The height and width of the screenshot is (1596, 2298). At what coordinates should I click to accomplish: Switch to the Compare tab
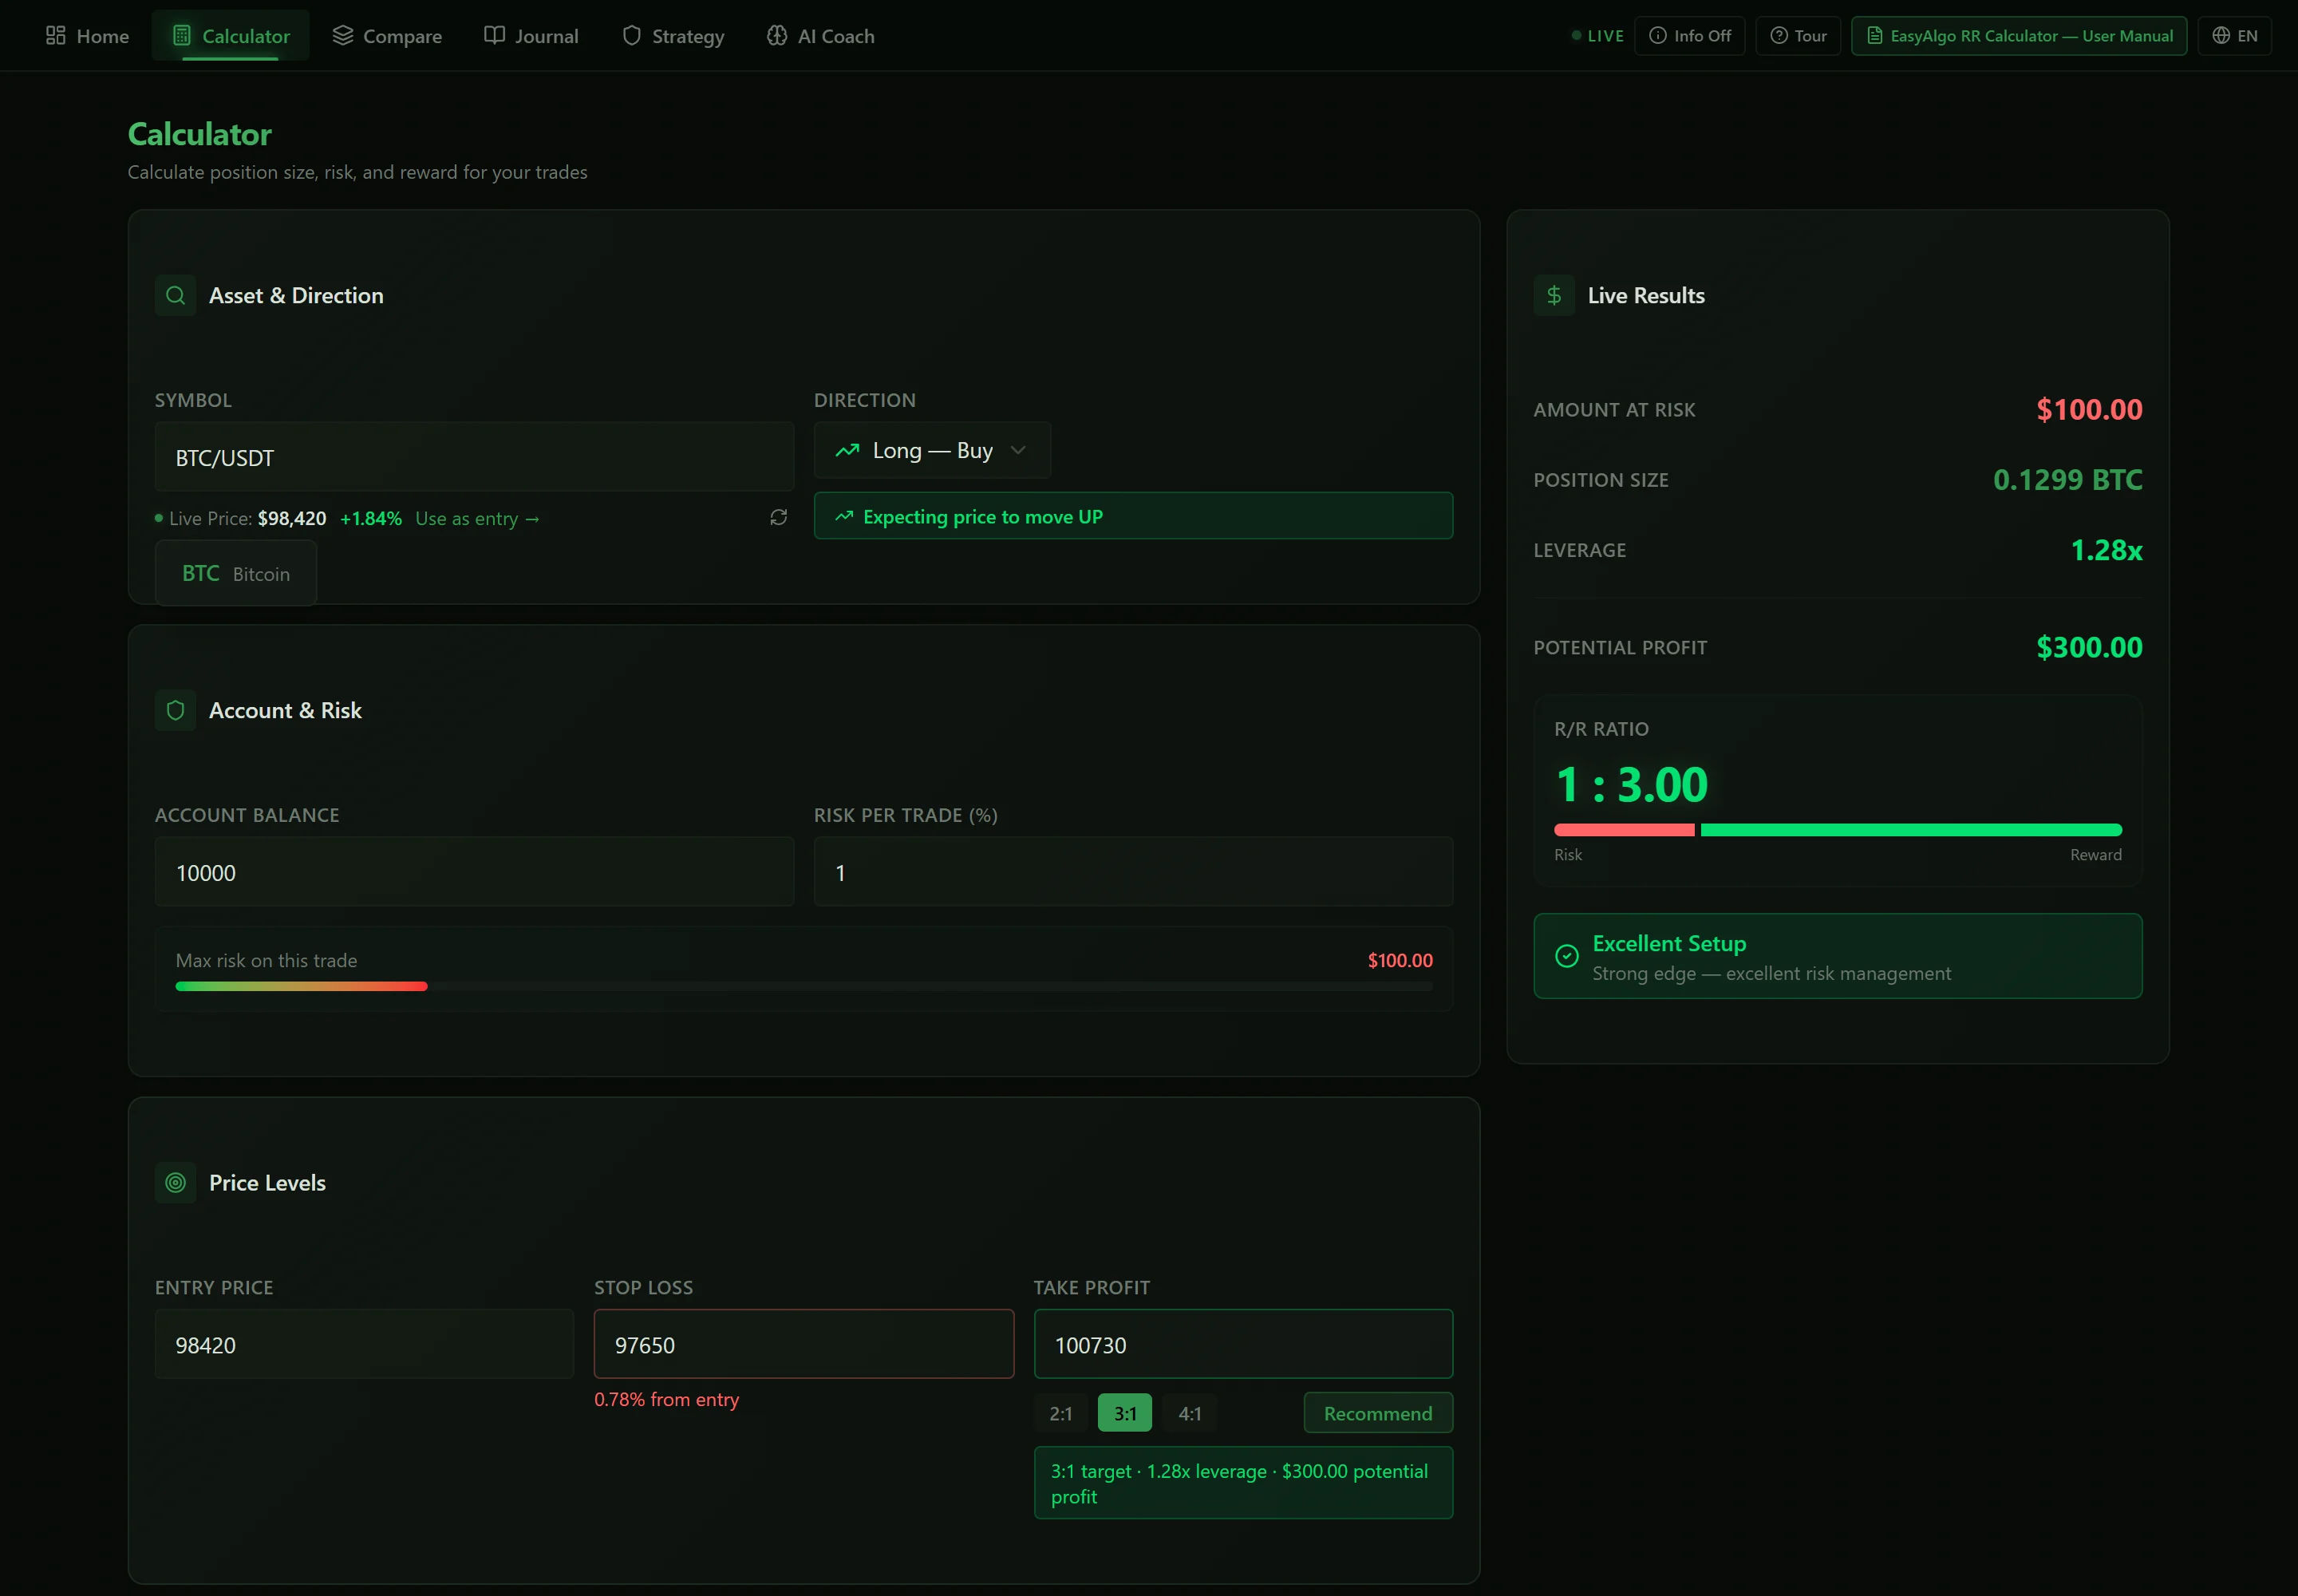[387, 36]
